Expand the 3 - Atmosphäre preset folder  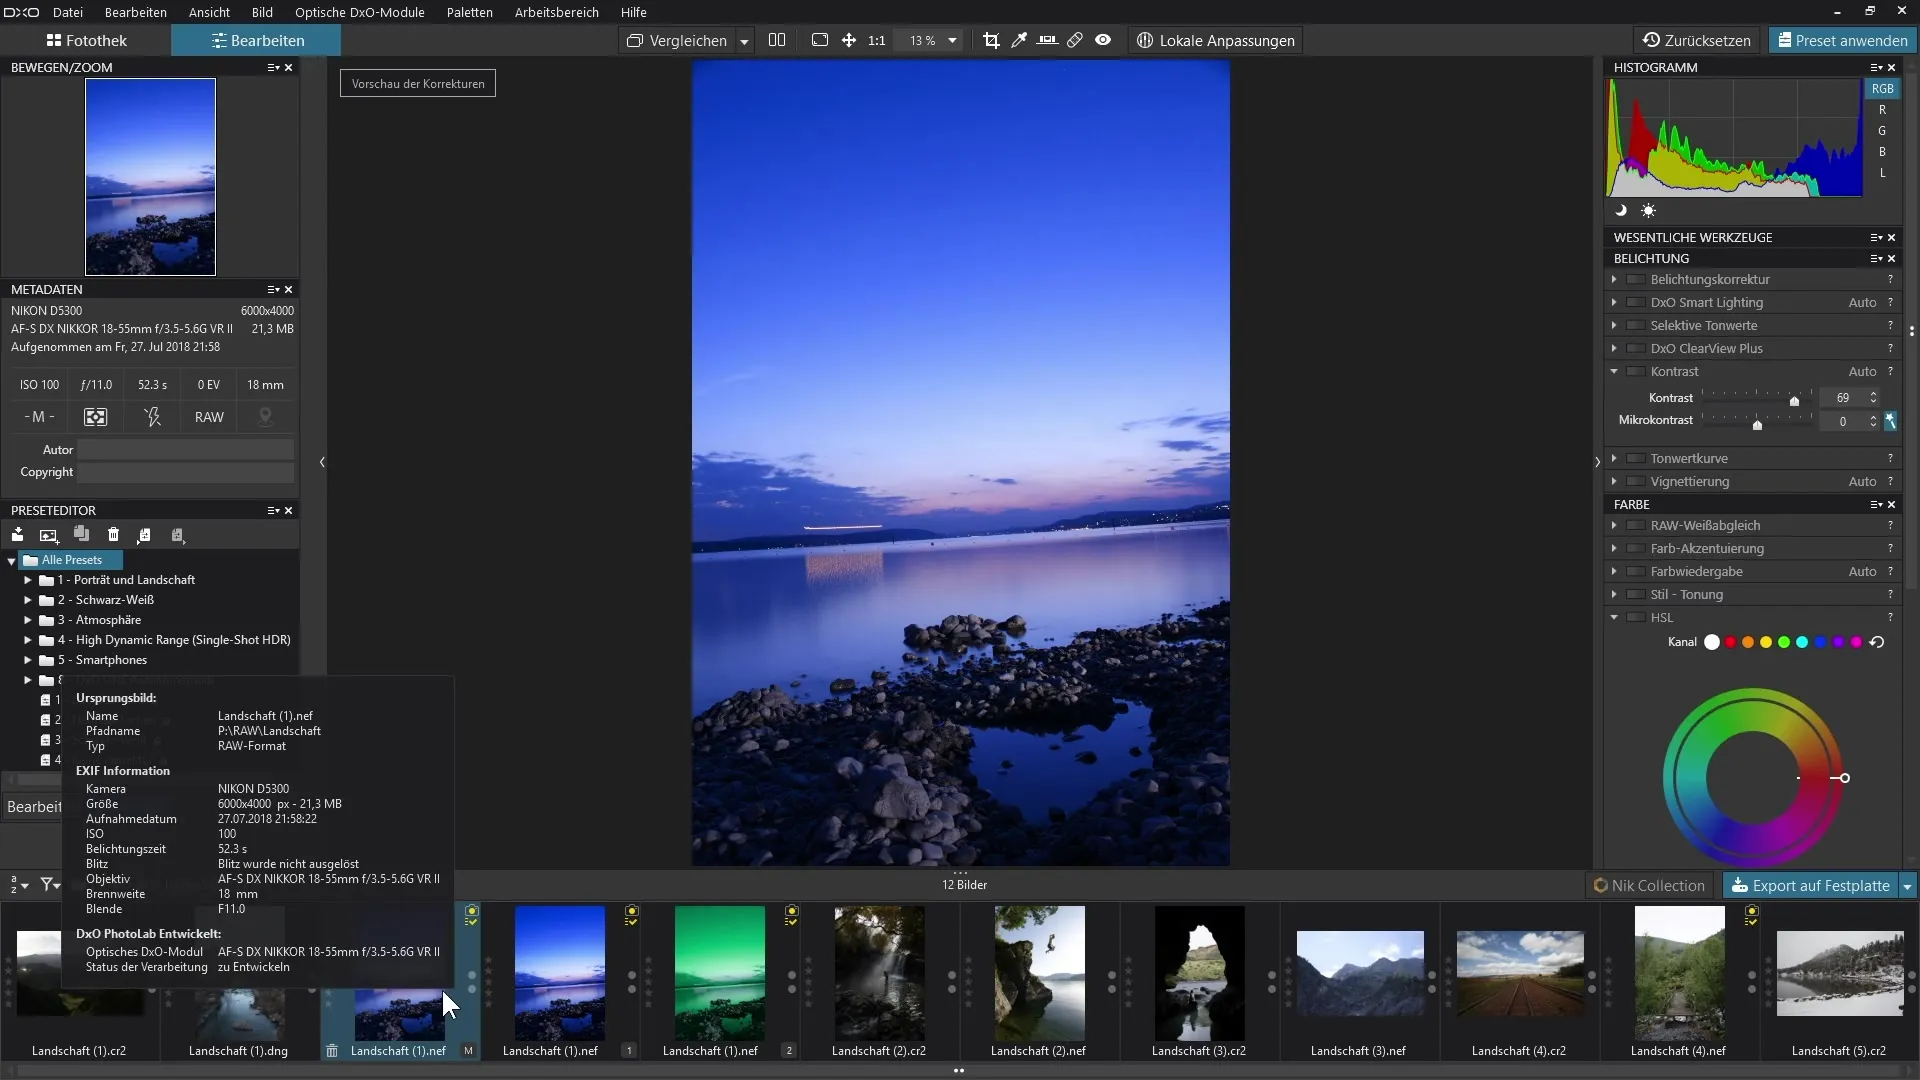click(x=28, y=620)
